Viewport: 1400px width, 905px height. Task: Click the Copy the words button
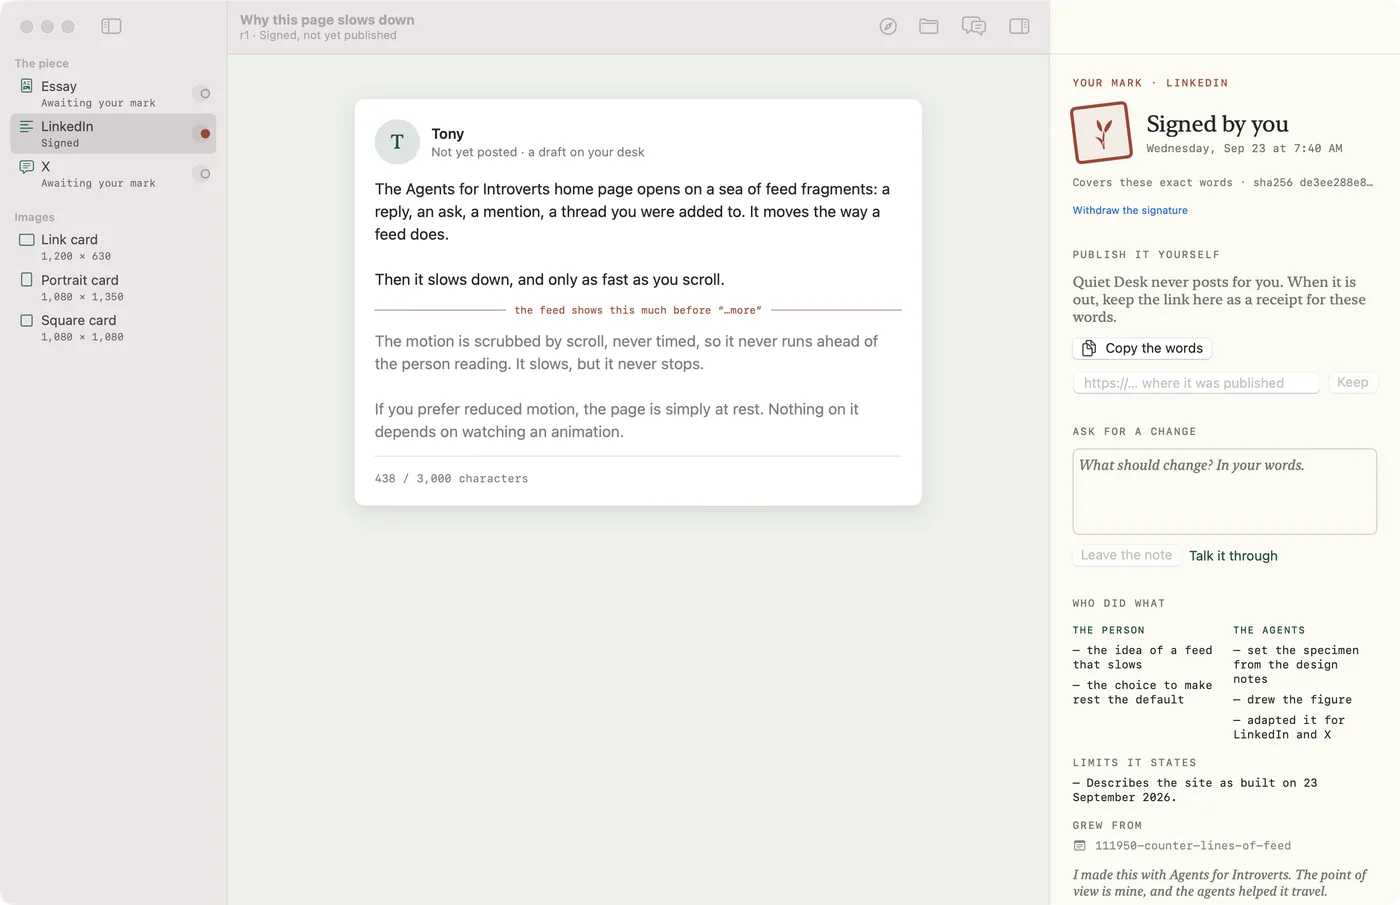[x=1142, y=348]
